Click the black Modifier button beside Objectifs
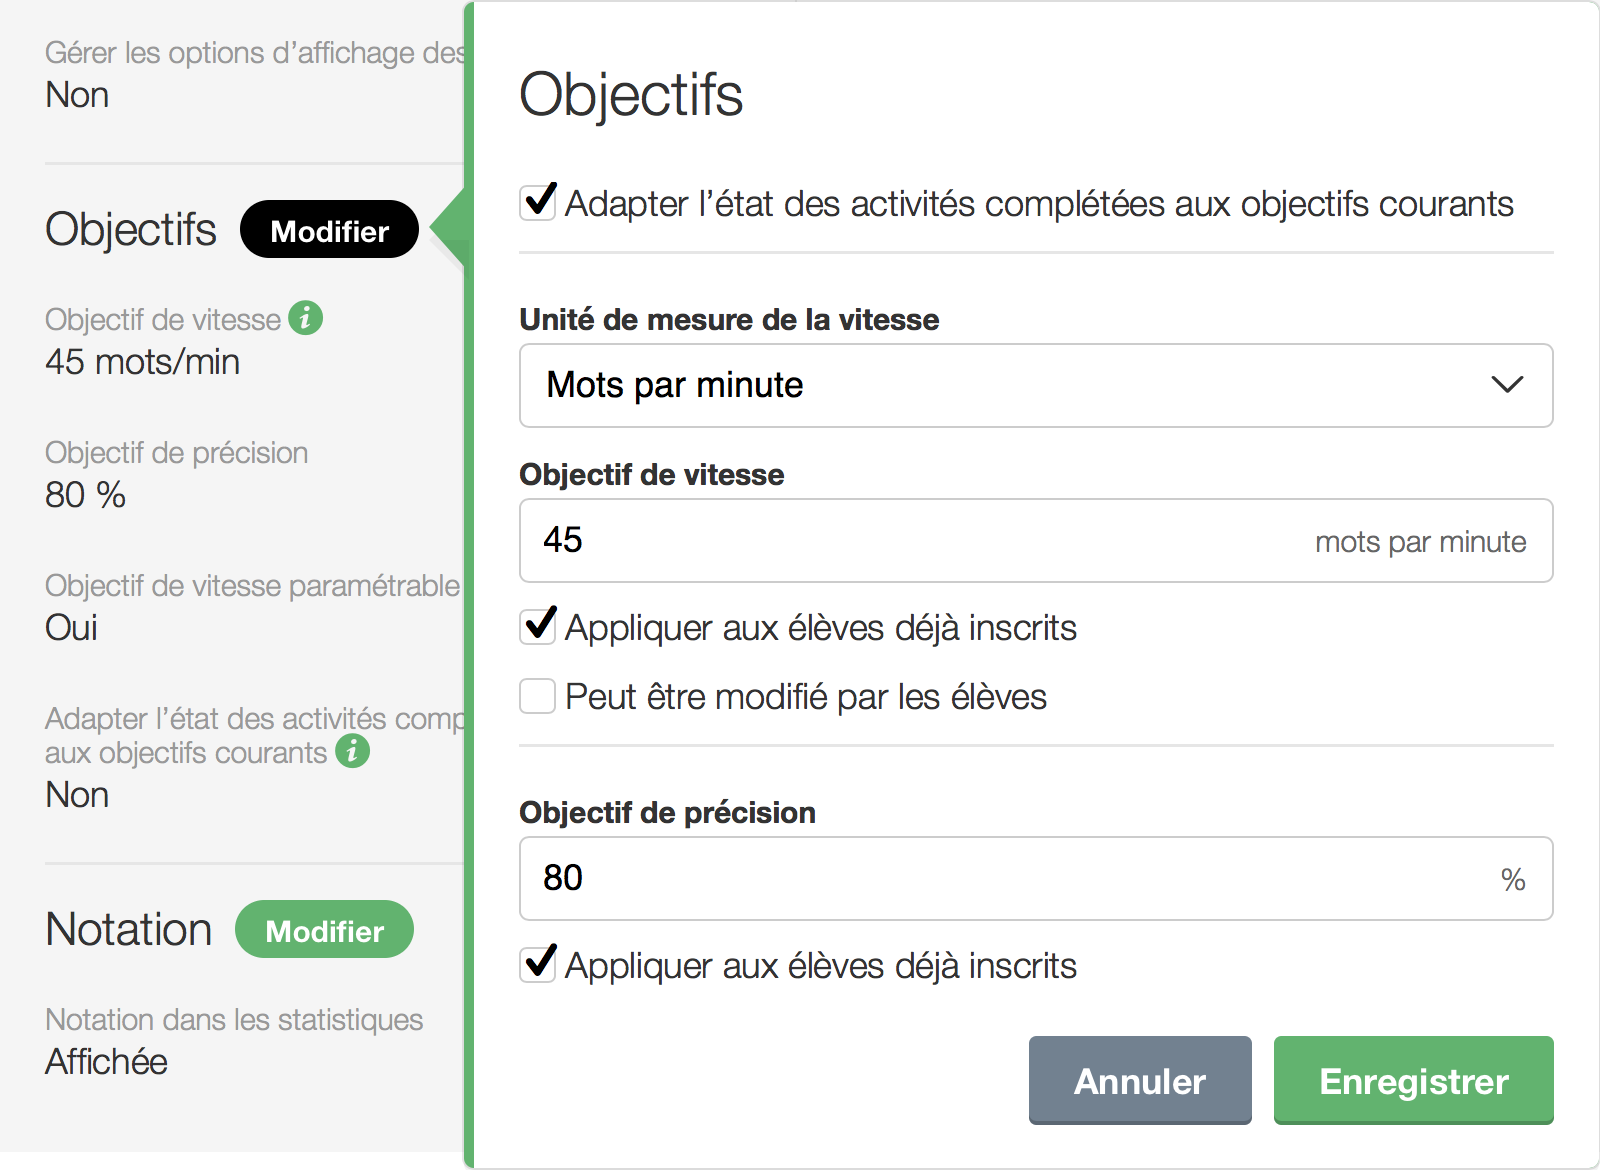 [x=329, y=230]
